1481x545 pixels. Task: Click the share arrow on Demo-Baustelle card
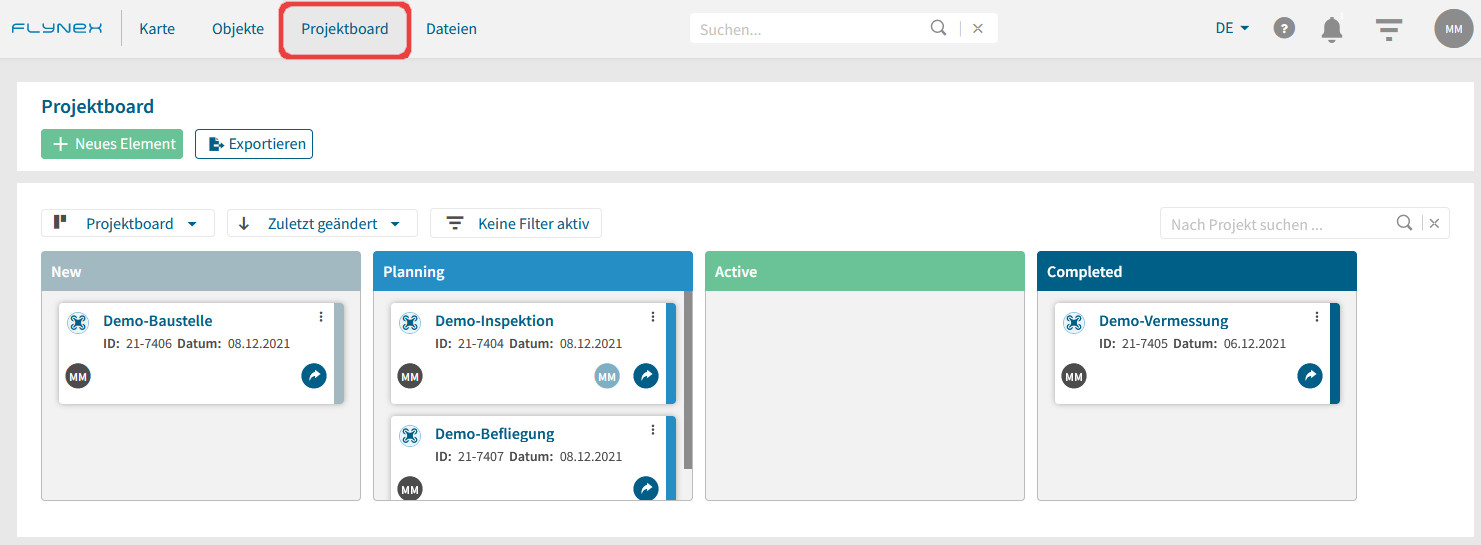click(314, 376)
